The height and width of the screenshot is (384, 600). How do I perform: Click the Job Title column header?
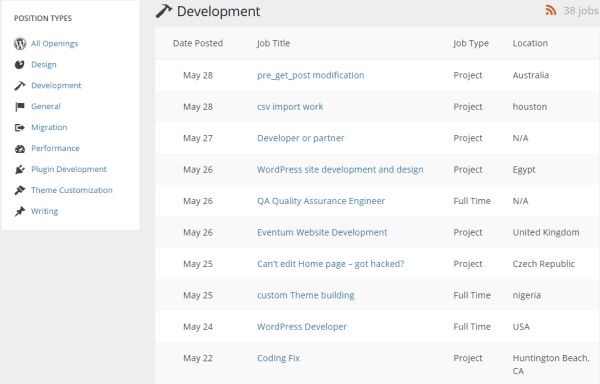274,43
